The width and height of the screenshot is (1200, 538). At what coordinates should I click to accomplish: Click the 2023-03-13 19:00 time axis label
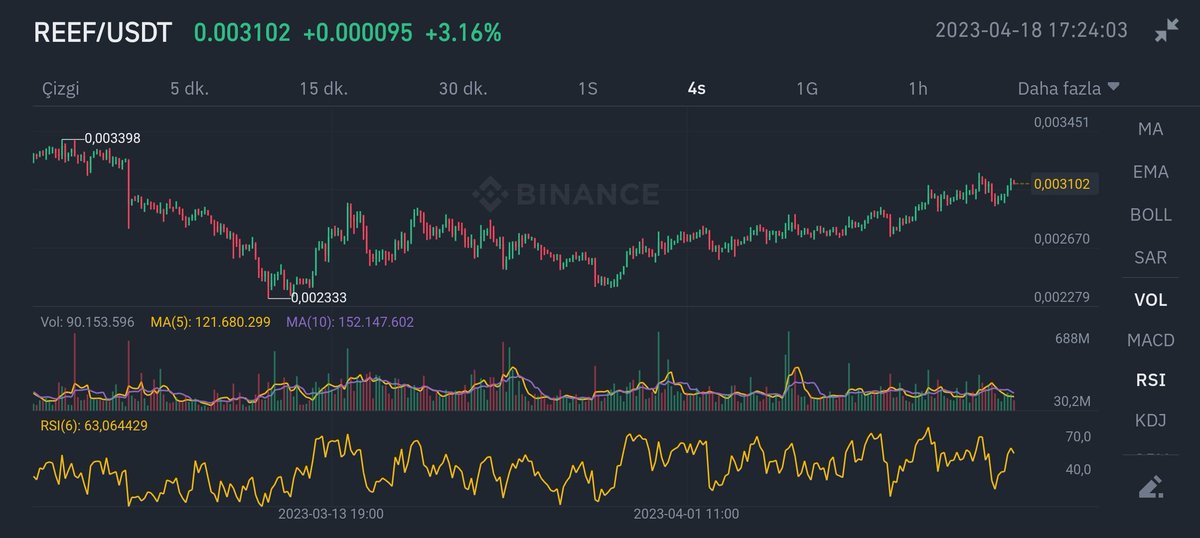[x=331, y=514]
